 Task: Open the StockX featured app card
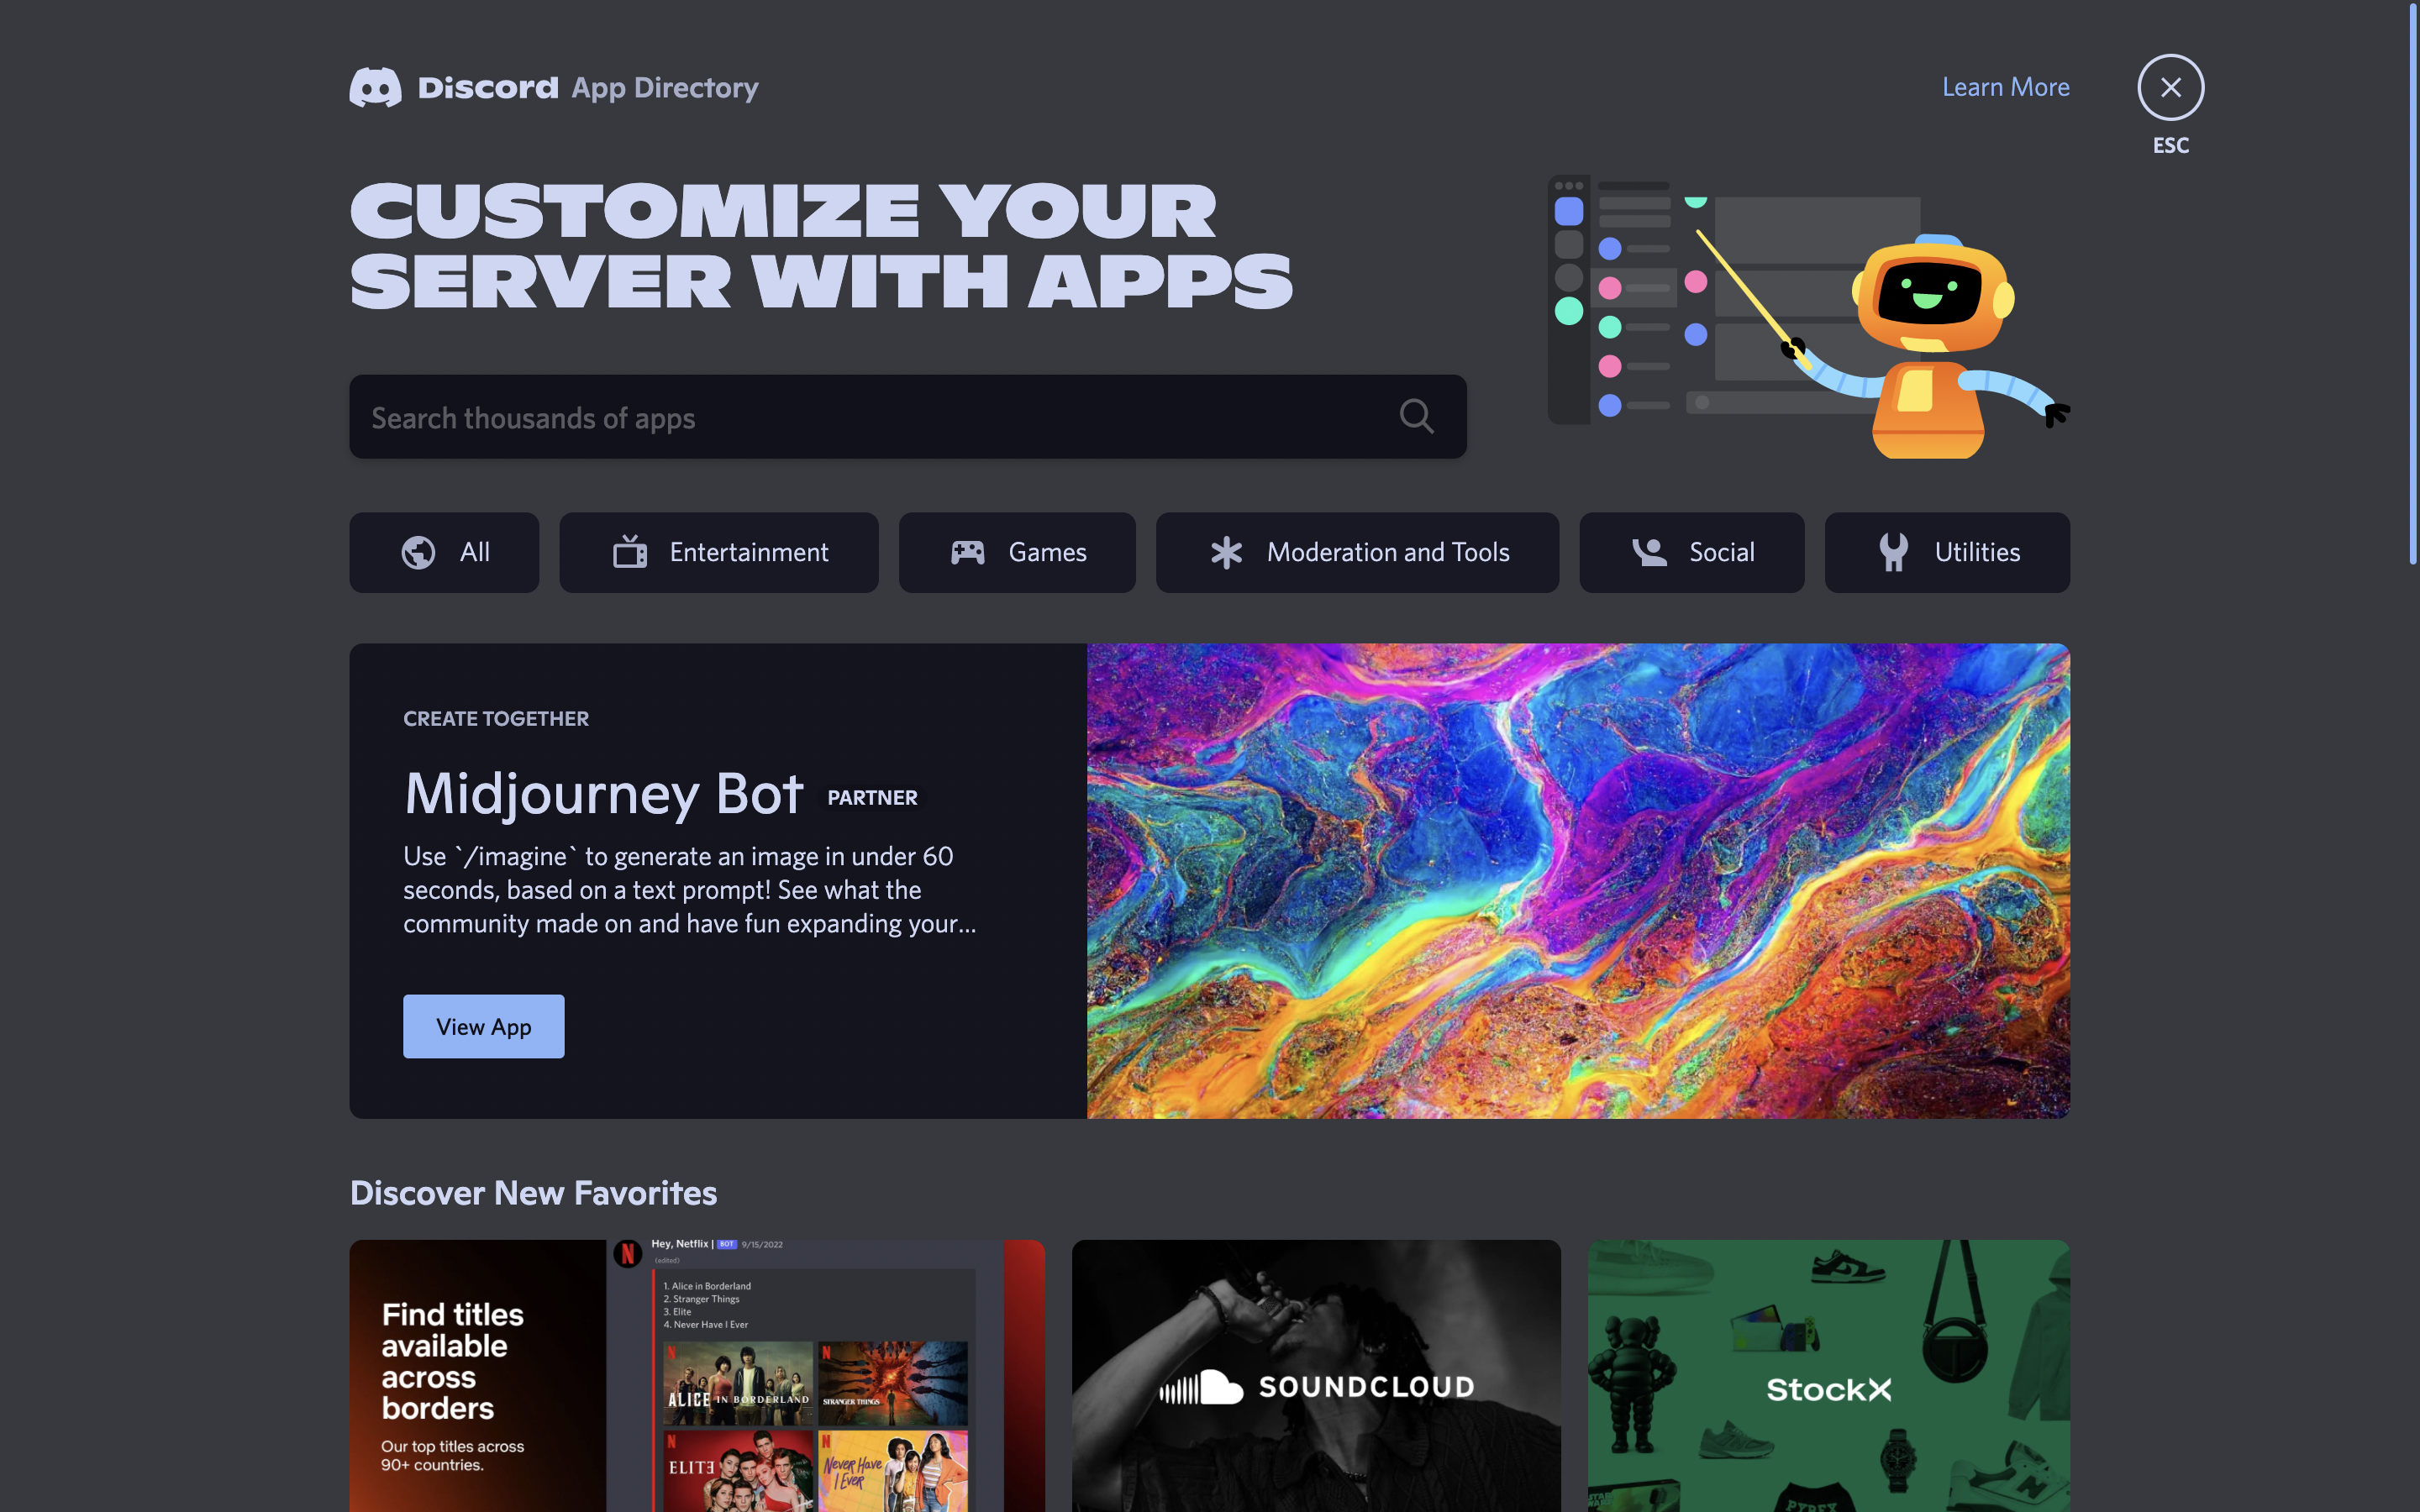(x=1828, y=1376)
